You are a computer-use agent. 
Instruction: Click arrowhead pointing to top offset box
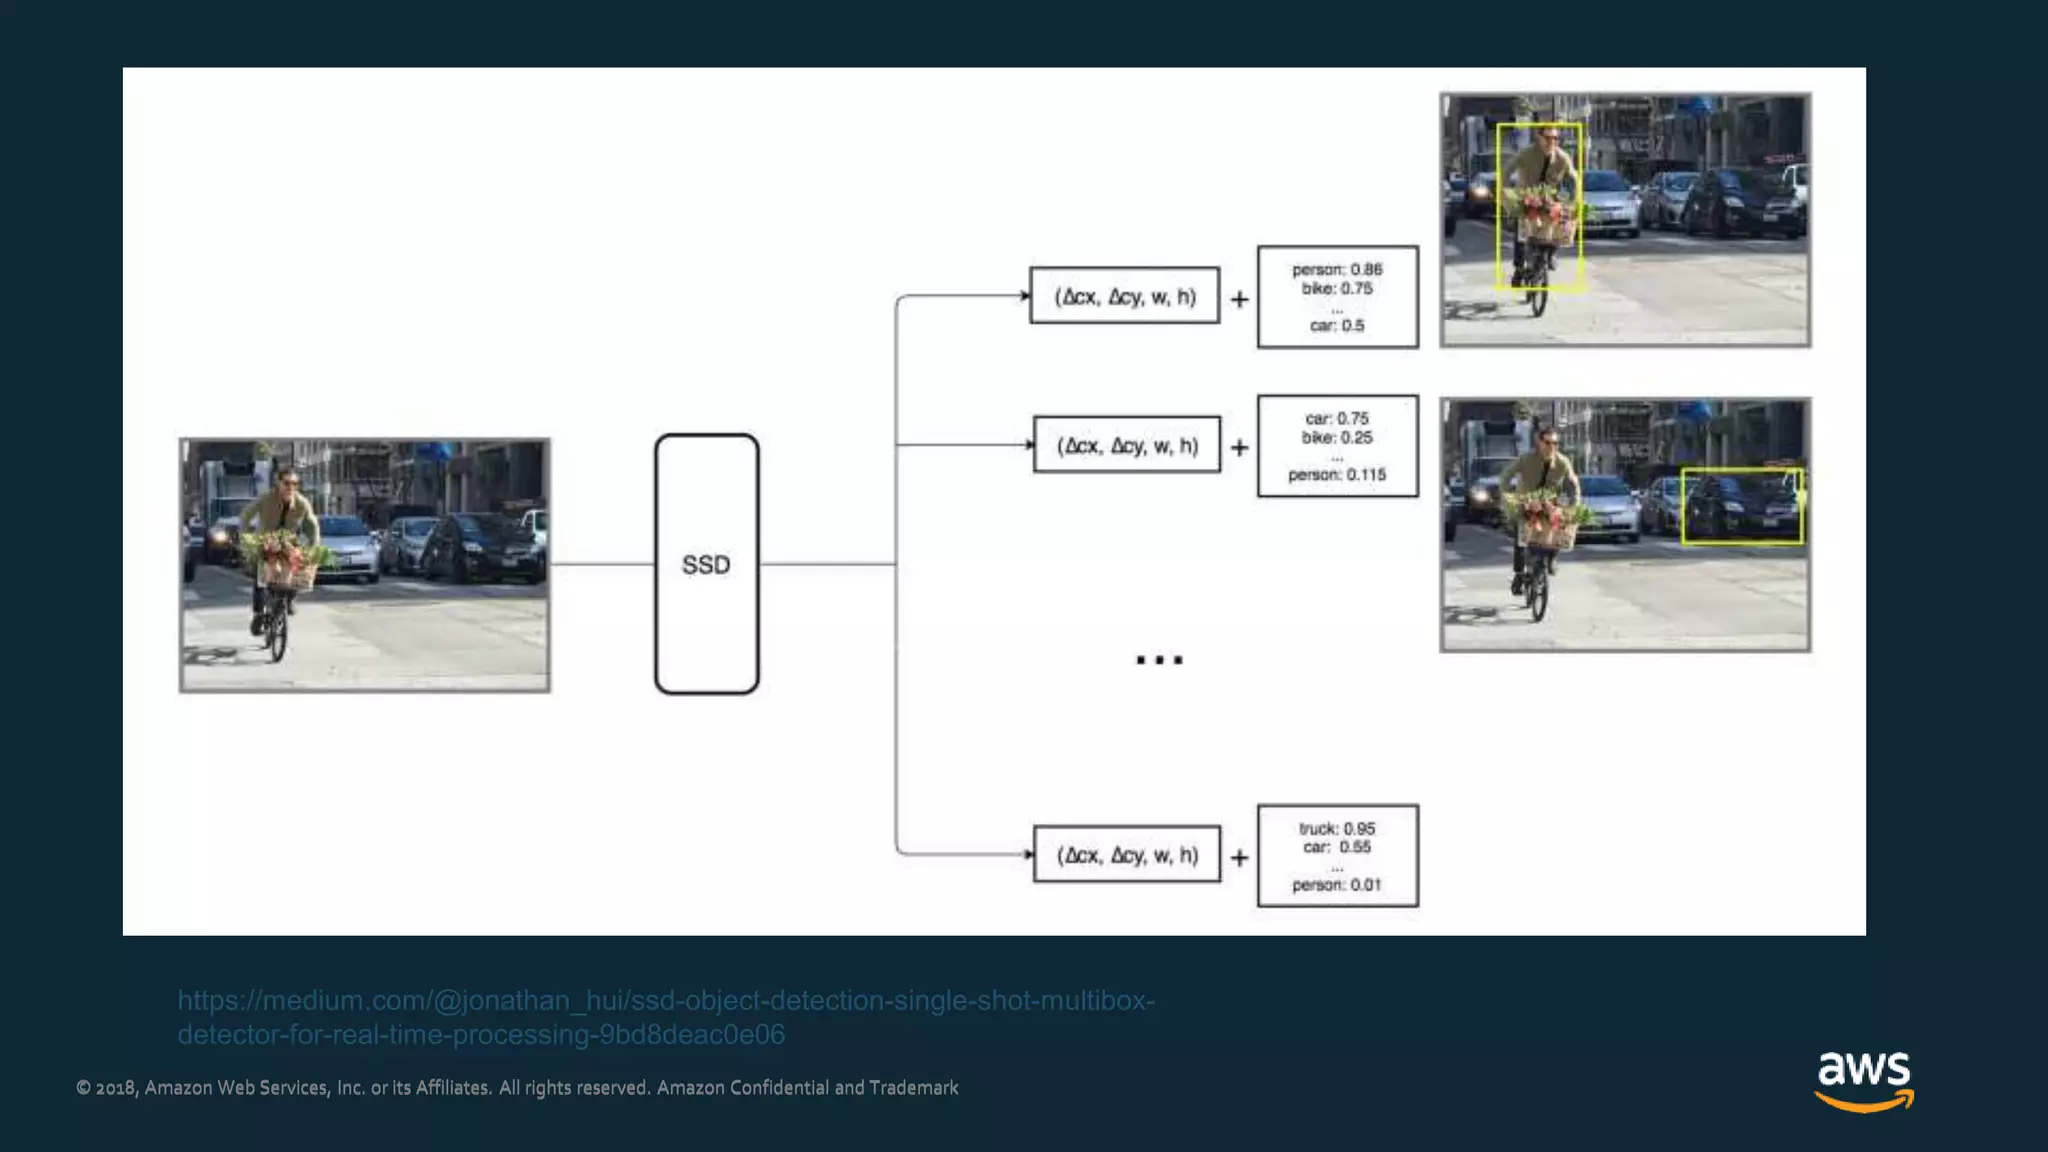point(1024,296)
